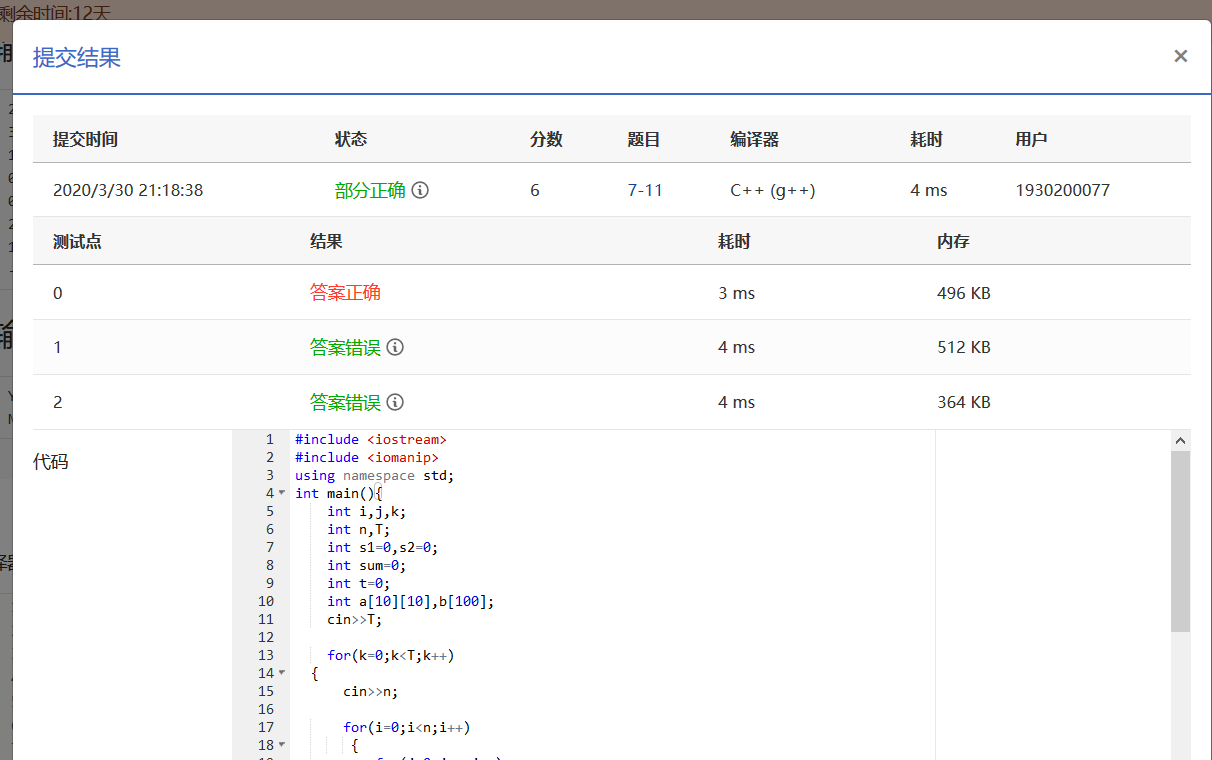The image size is (1212, 760).
Task: Click the 测试点 column header
Action: [x=77, y=241]
